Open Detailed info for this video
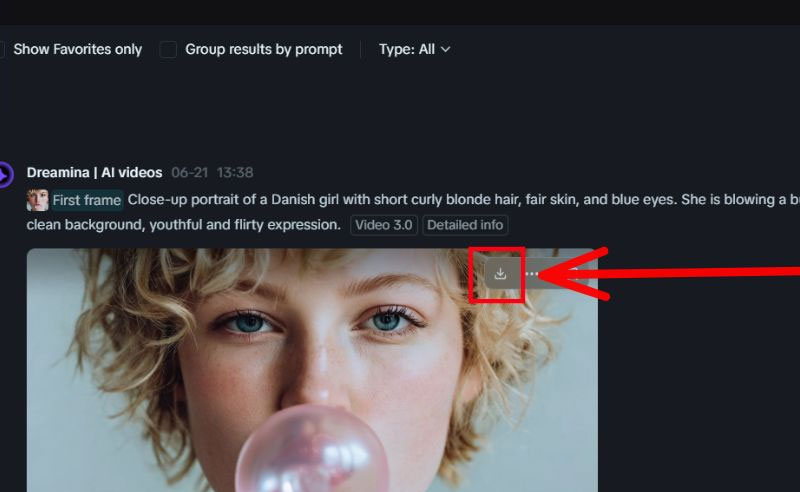The height and width of the screenshot is (492, 800). (x=465, y=225)
